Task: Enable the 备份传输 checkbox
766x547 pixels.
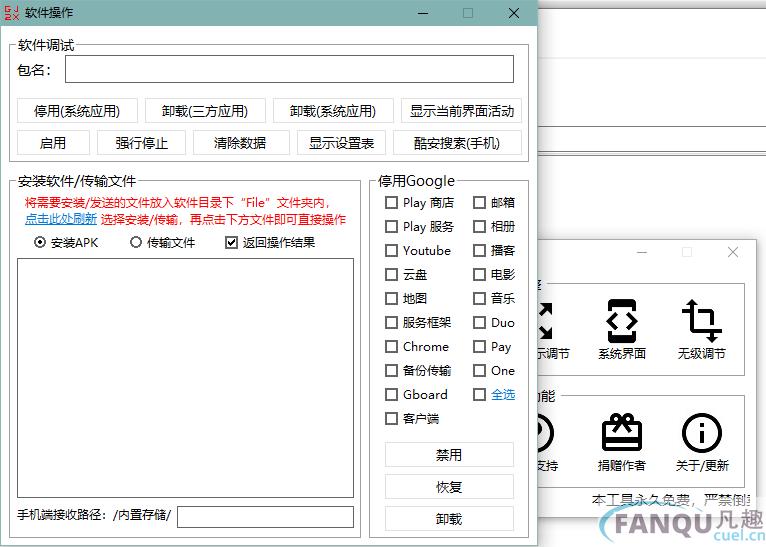Action: [391, 370]
